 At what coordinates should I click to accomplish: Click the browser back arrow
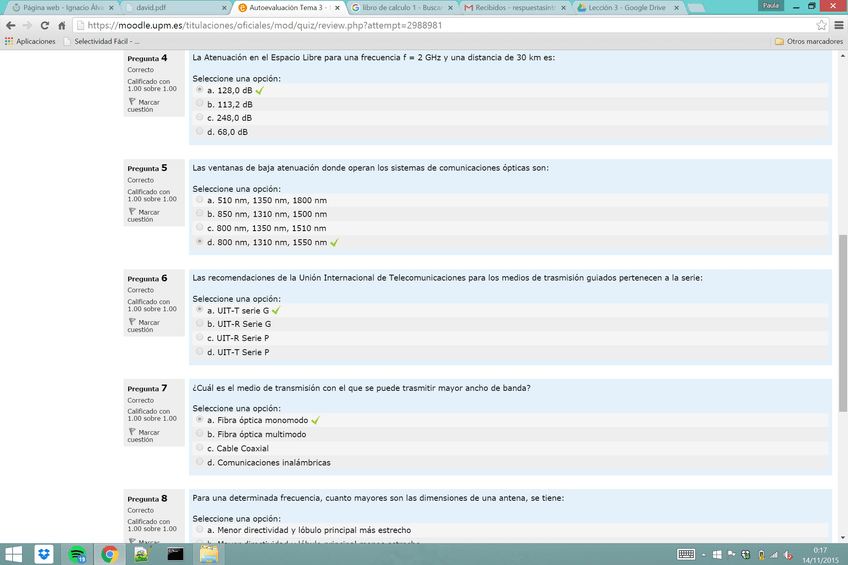tap(11, 25)
